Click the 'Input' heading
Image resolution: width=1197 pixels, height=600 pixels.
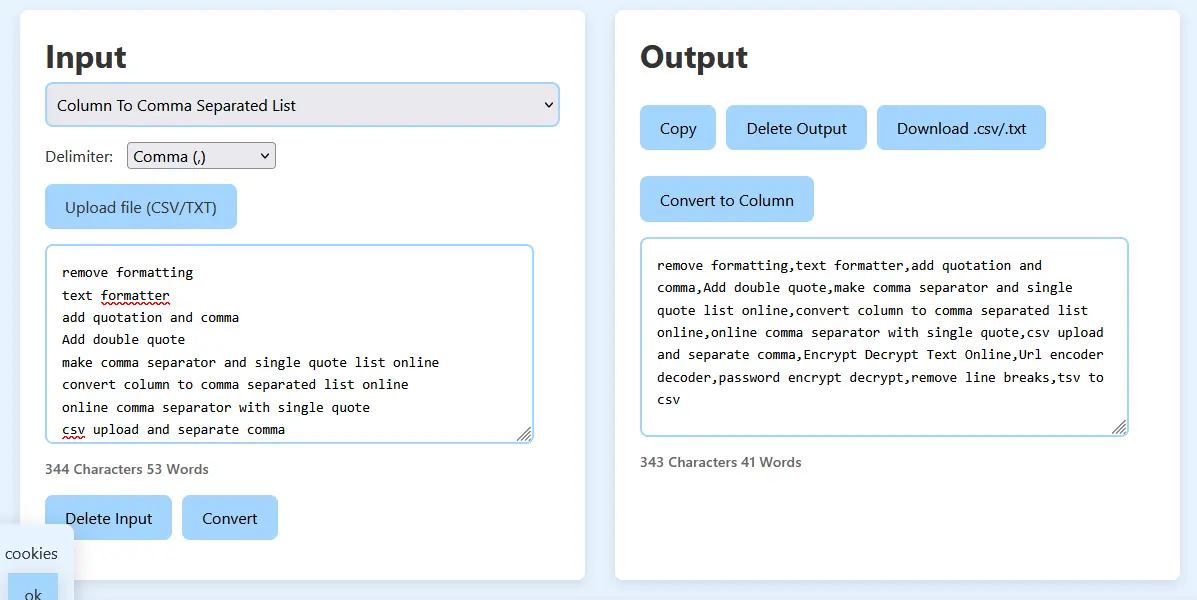point(86,57)
